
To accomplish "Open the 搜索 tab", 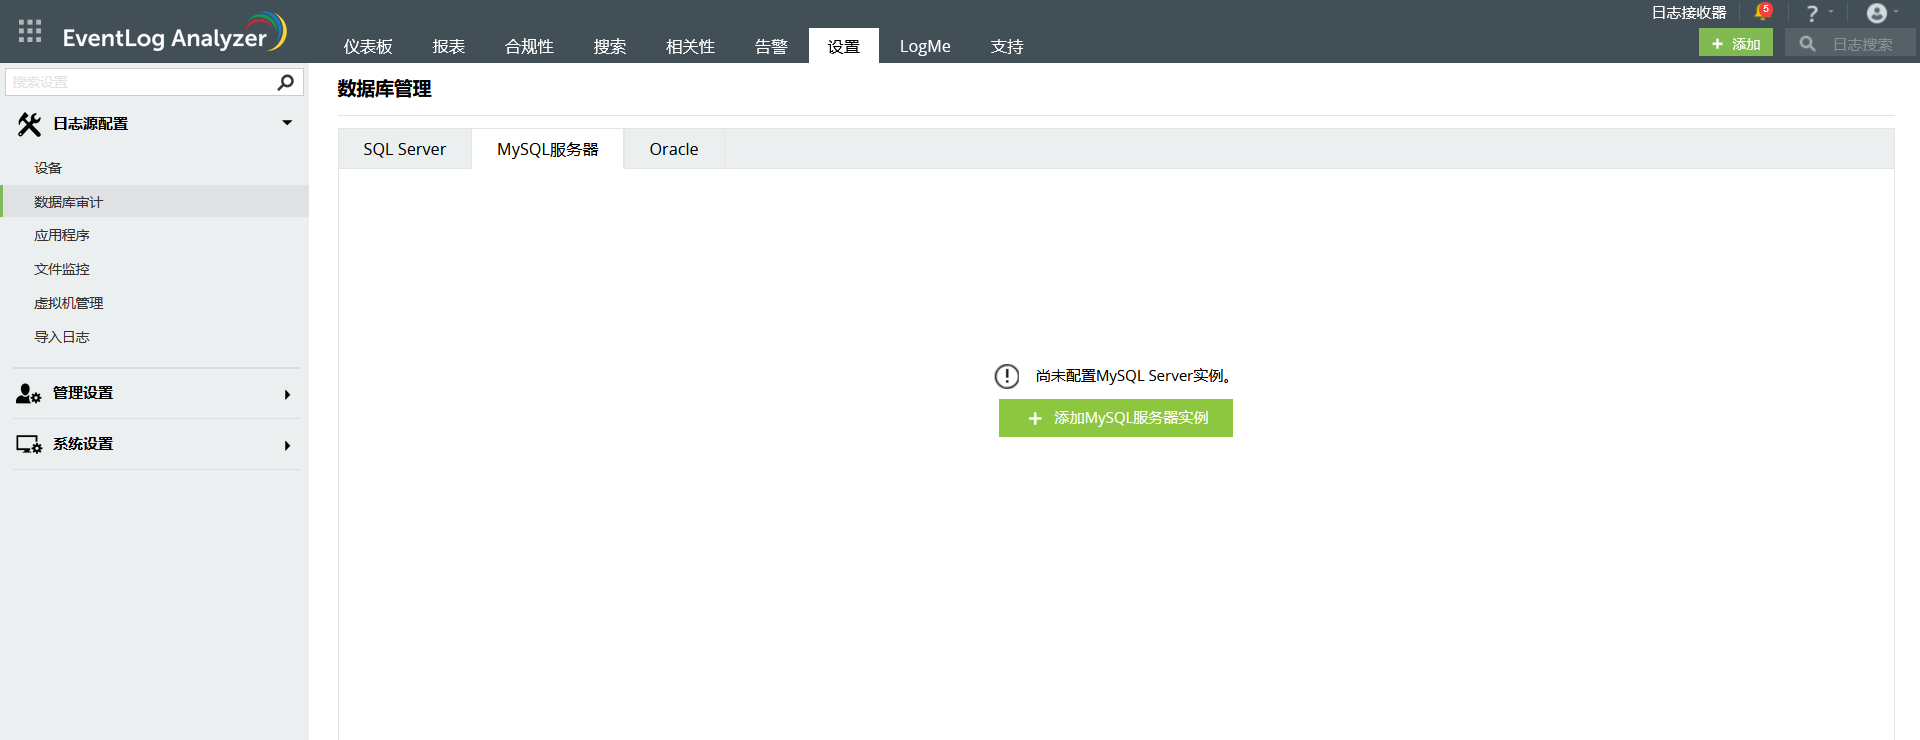I will (x=610, y=46).
